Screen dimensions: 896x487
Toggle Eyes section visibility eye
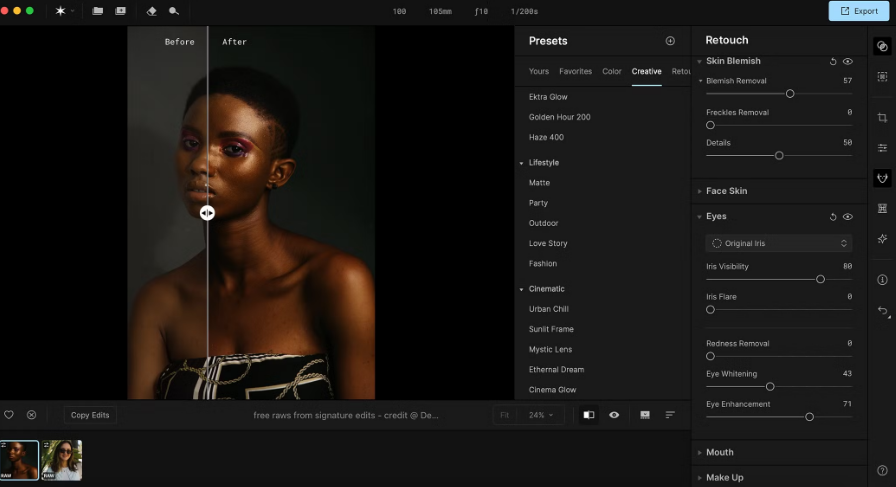coord(848,217)
